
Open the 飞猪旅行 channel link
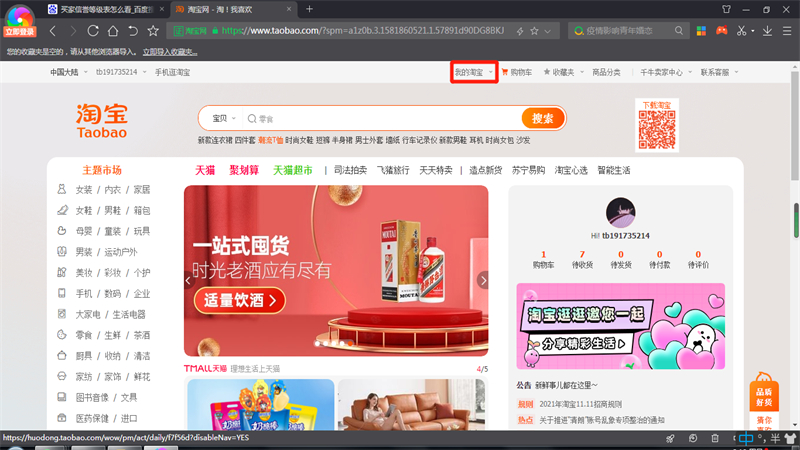[x=393, y=170]
